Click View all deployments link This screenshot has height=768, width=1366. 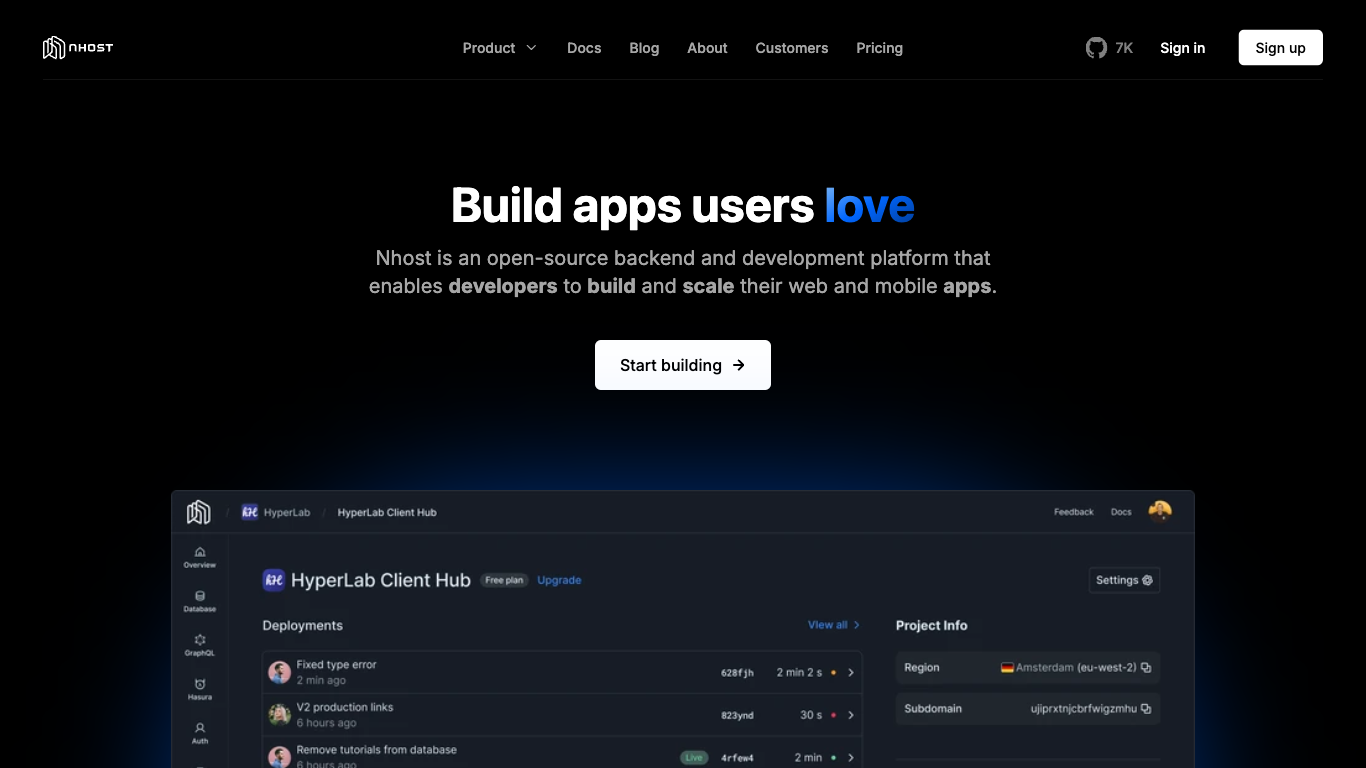point(834,625)
